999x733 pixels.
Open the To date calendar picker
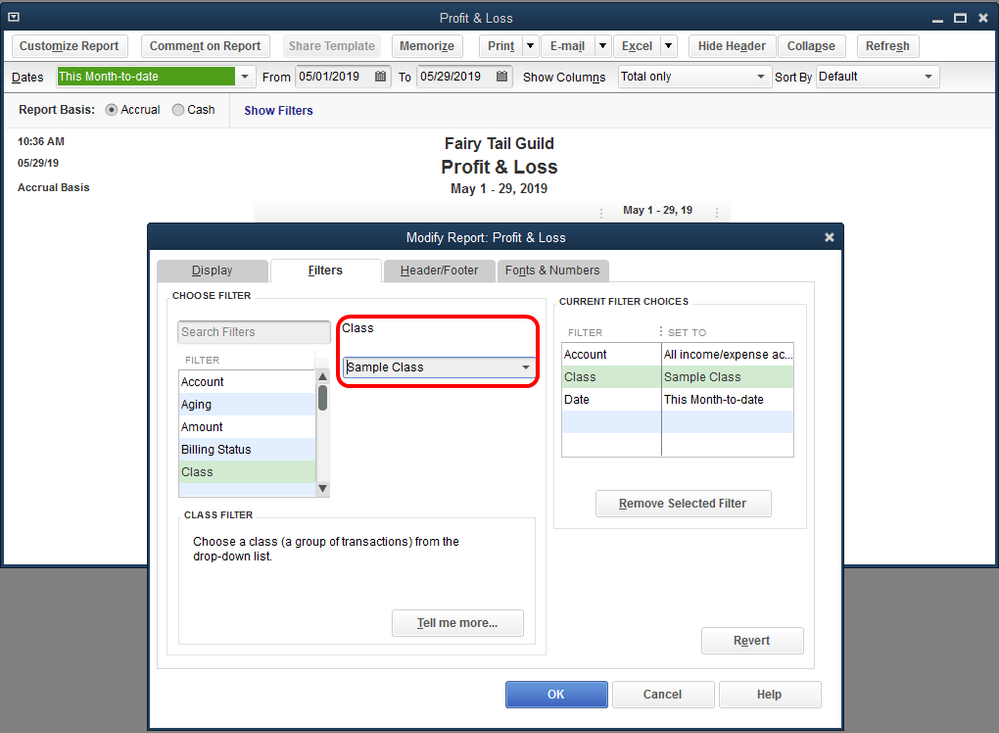(502, 76)
